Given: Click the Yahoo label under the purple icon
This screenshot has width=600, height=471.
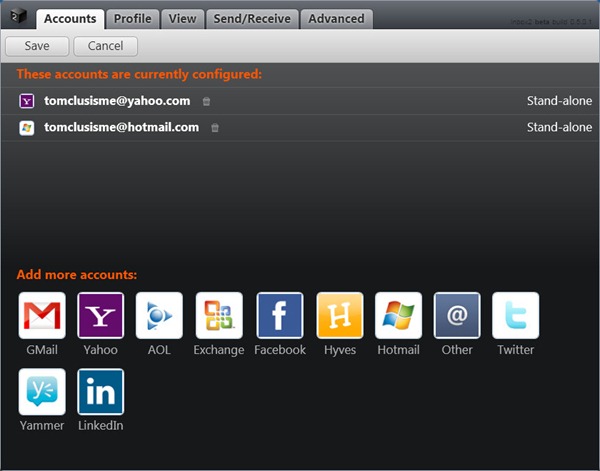Looking at the screenshot, I should (101, 350).
